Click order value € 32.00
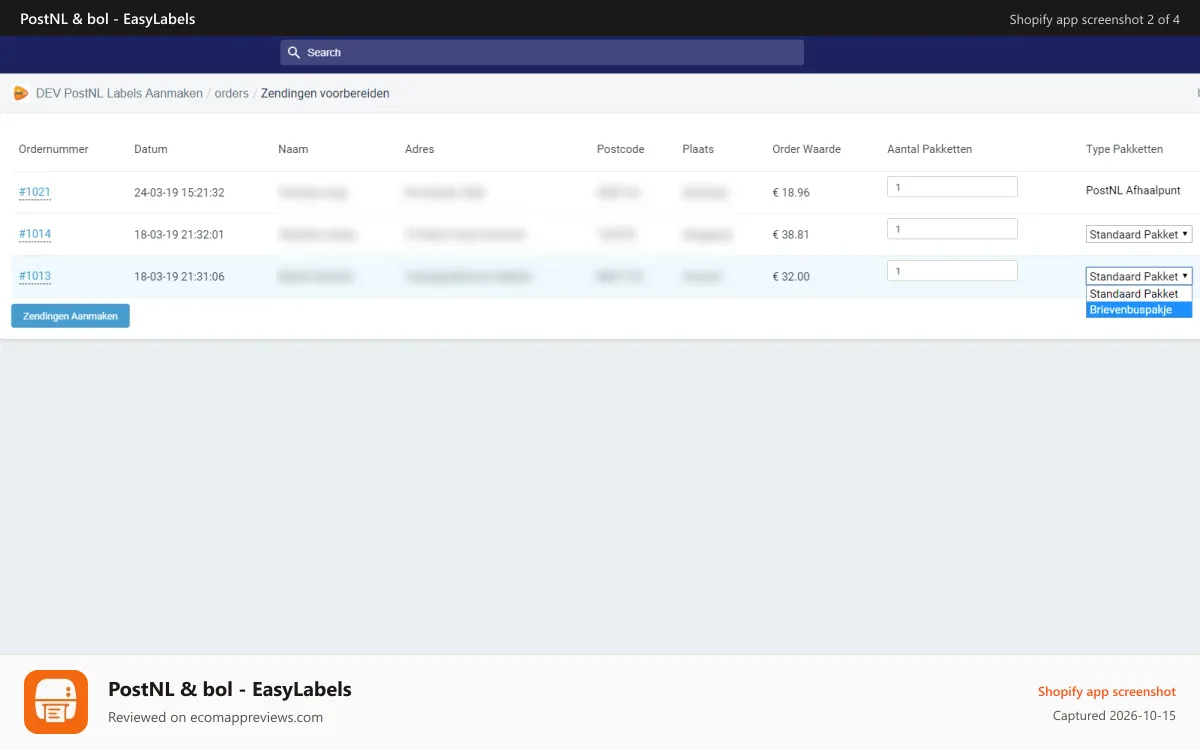The width and height of the screenshot is (1200, 750). tap(791, 277)
